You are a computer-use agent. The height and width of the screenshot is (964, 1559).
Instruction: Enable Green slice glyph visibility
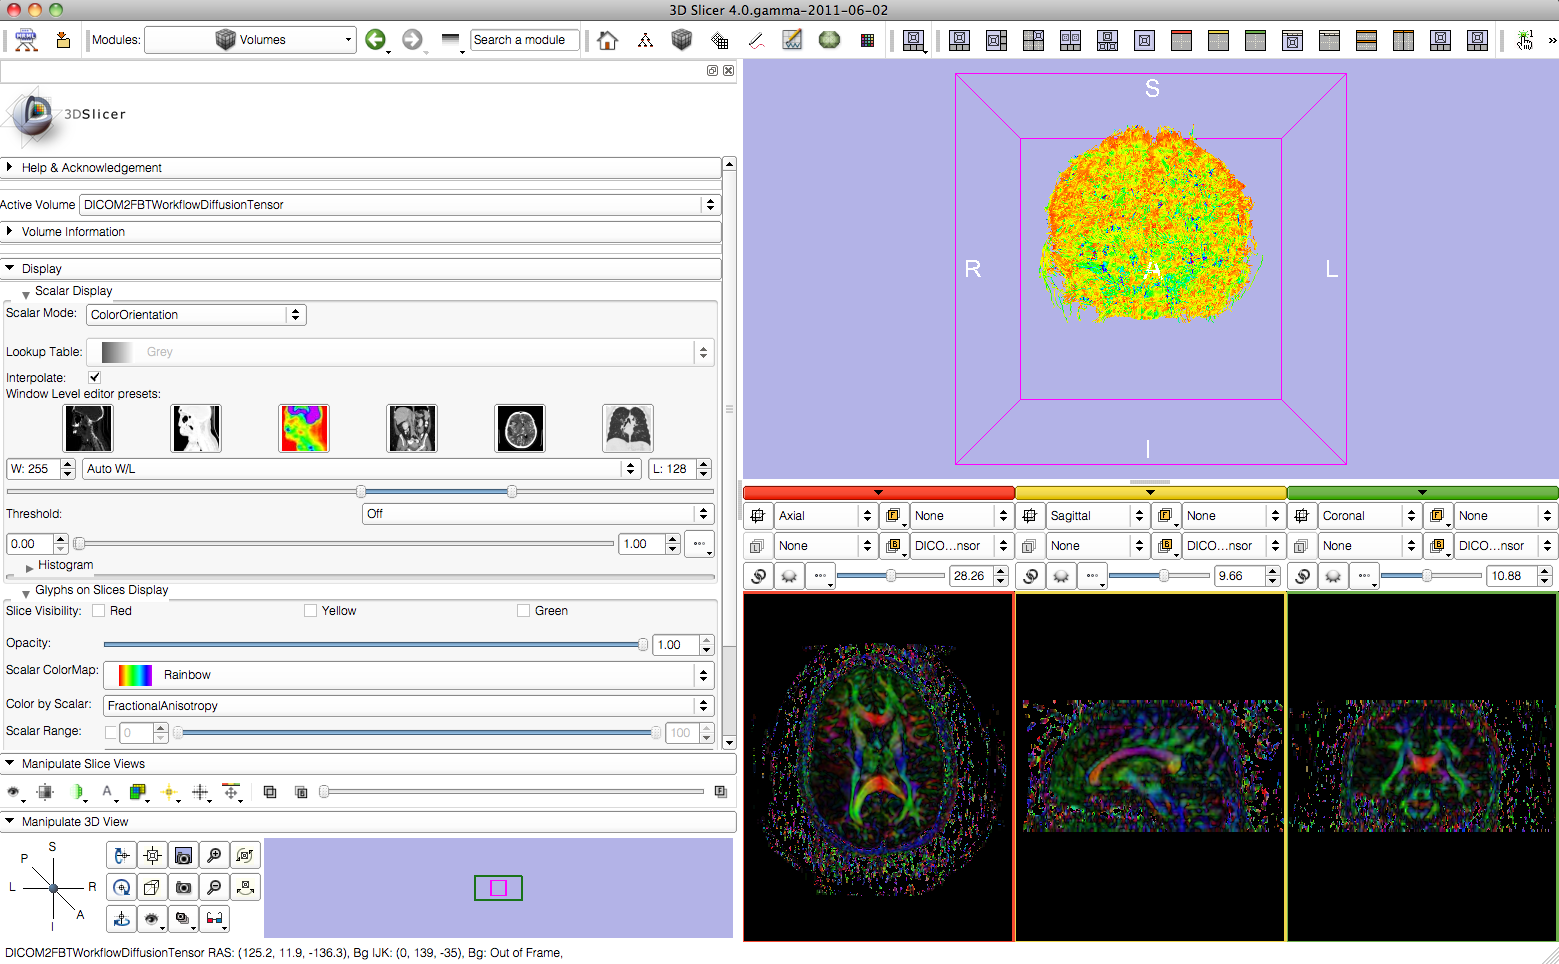(523, 611)
